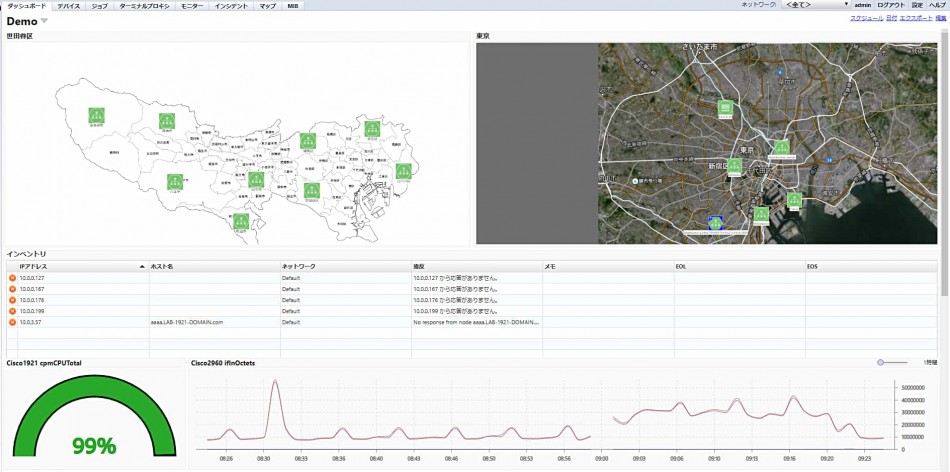Click the スケジュール link

[x=866, y=19]
